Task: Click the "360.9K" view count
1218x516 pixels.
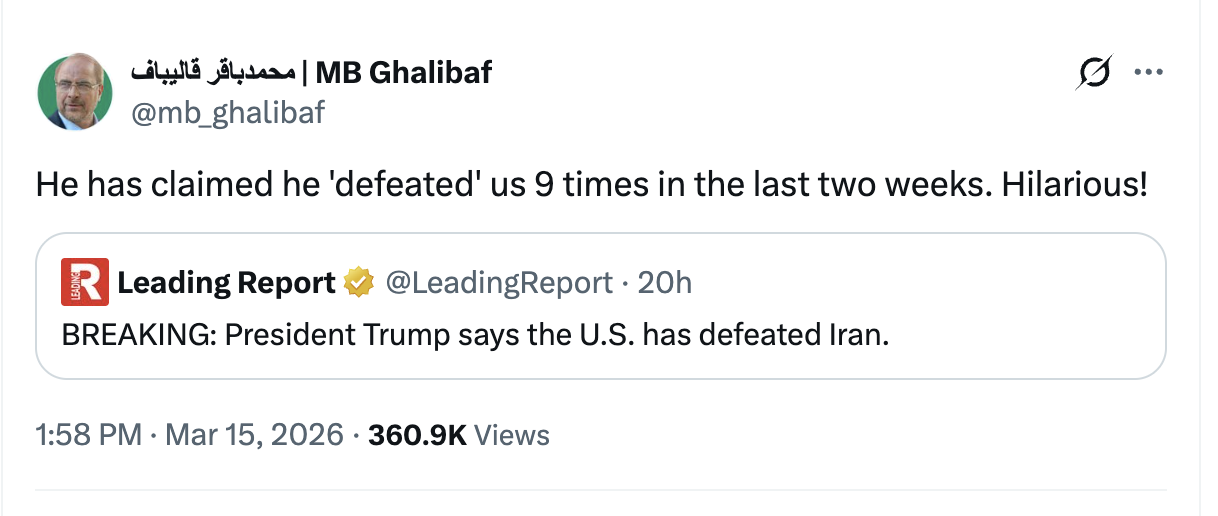Action: coord(417,435)
